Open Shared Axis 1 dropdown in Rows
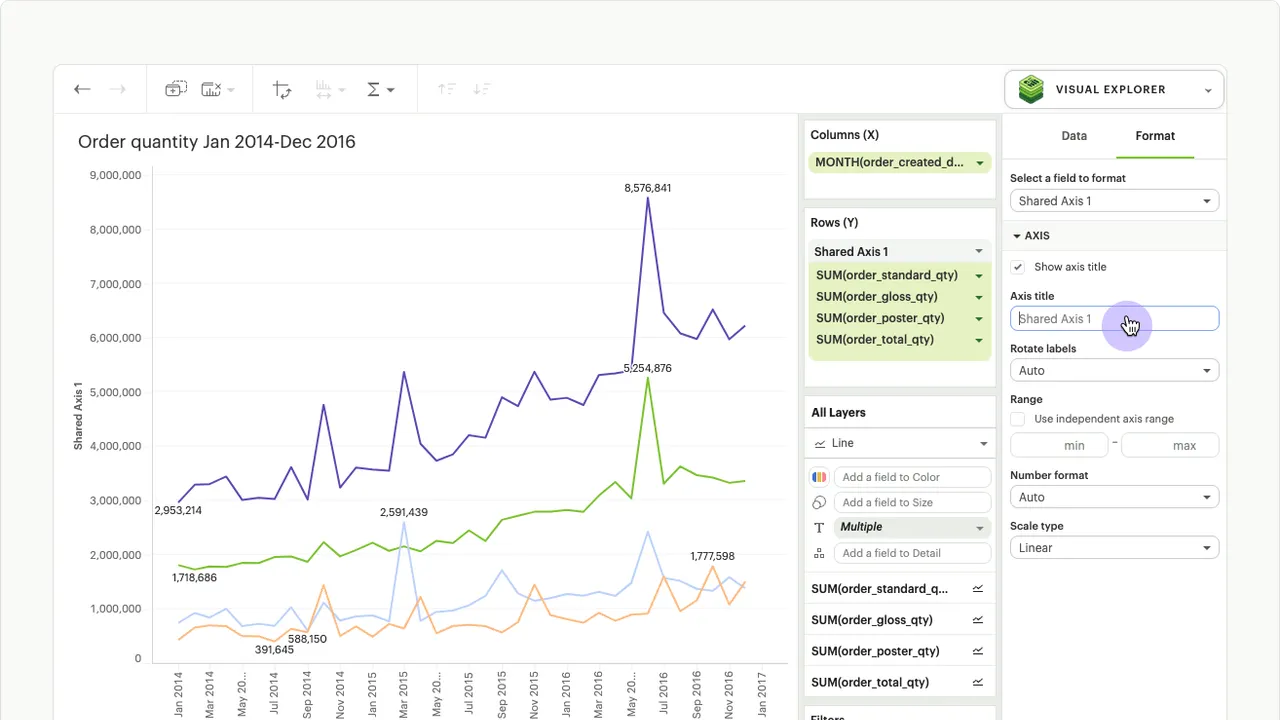1280x720 pixels. click(979, 252)
